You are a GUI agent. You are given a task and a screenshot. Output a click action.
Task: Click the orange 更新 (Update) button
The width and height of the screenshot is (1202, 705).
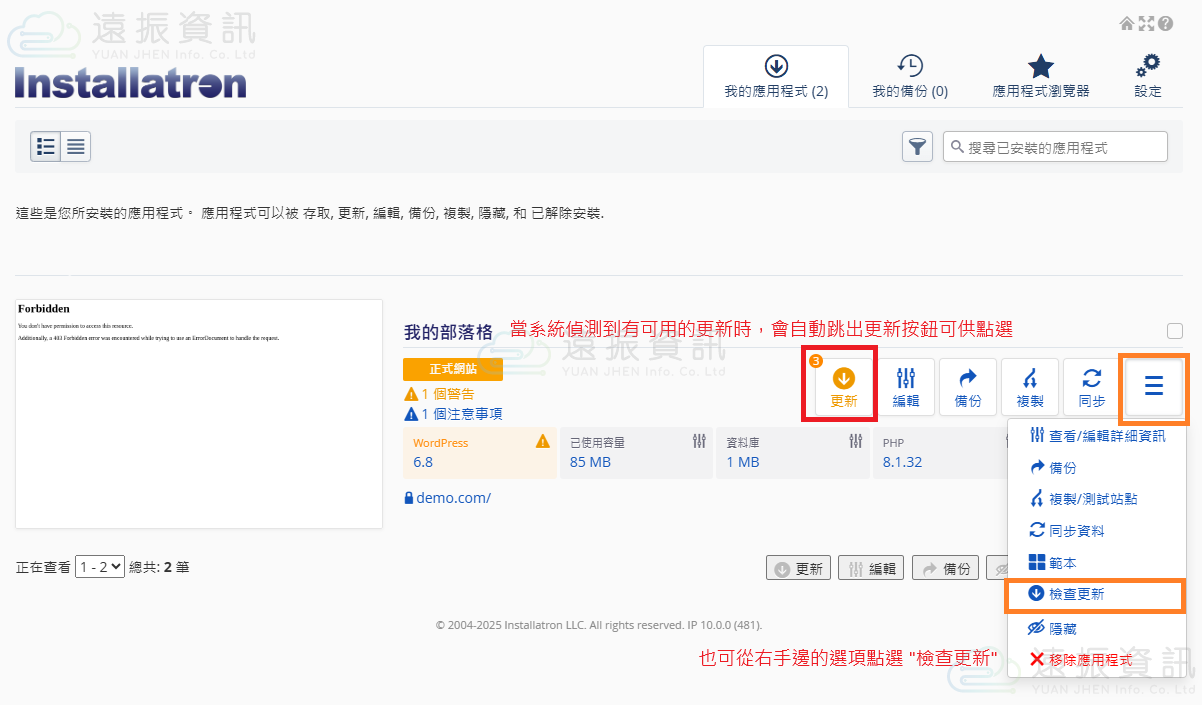(x=843, y=387)
